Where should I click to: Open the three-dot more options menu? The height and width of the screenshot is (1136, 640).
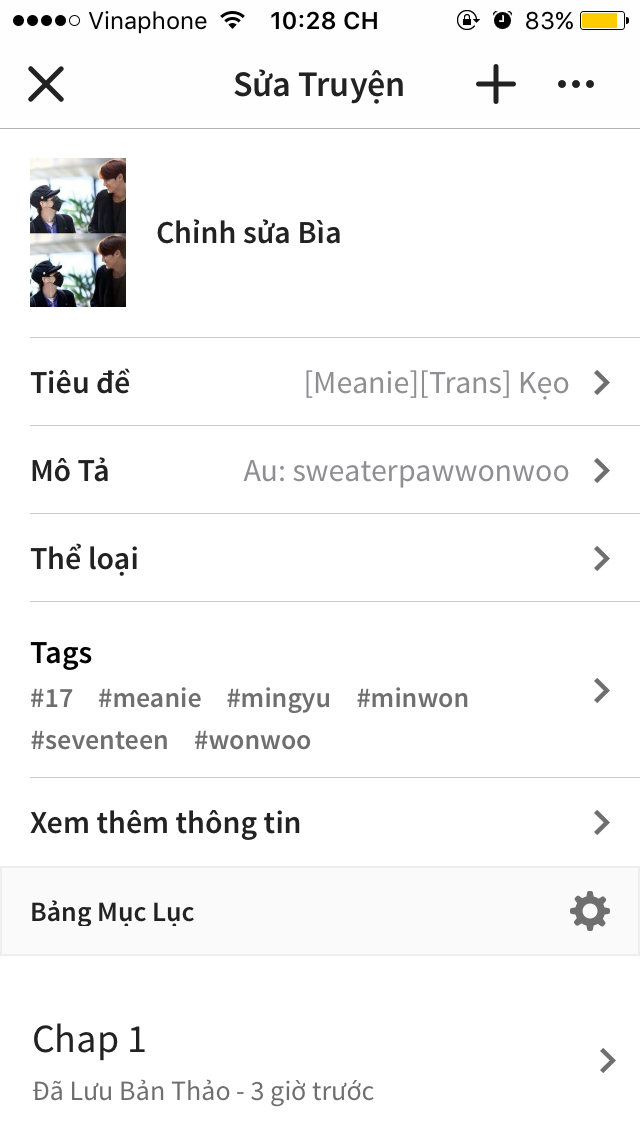coord(576,84)
